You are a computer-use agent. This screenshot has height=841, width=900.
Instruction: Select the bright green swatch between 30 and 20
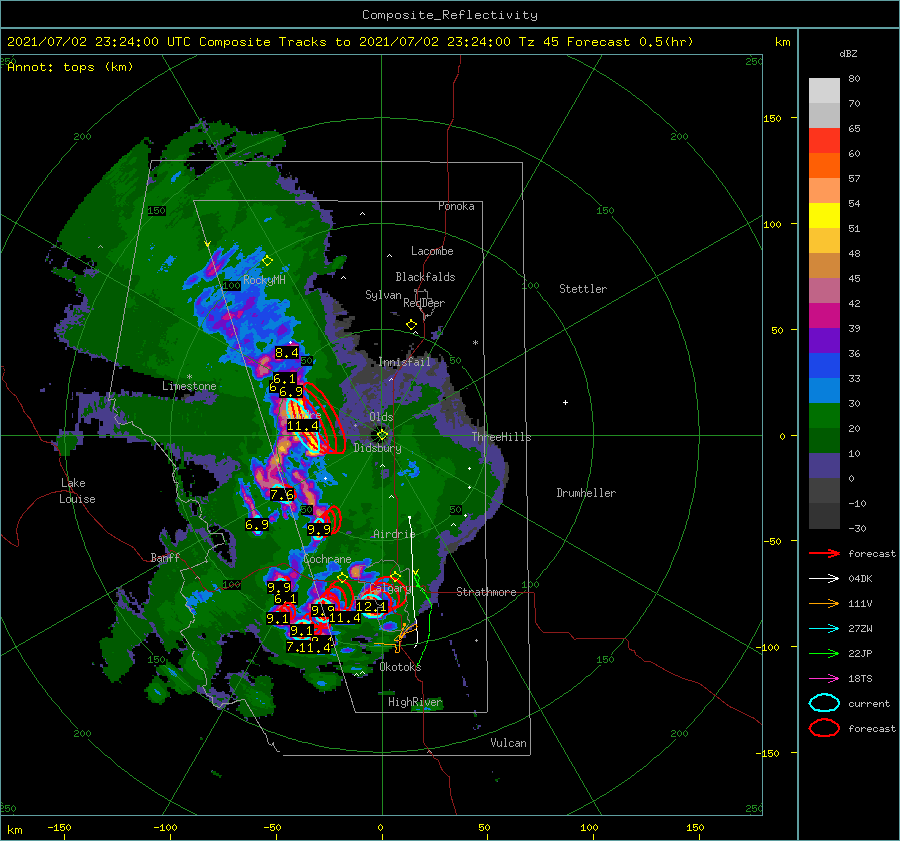(x=824, y=415)
